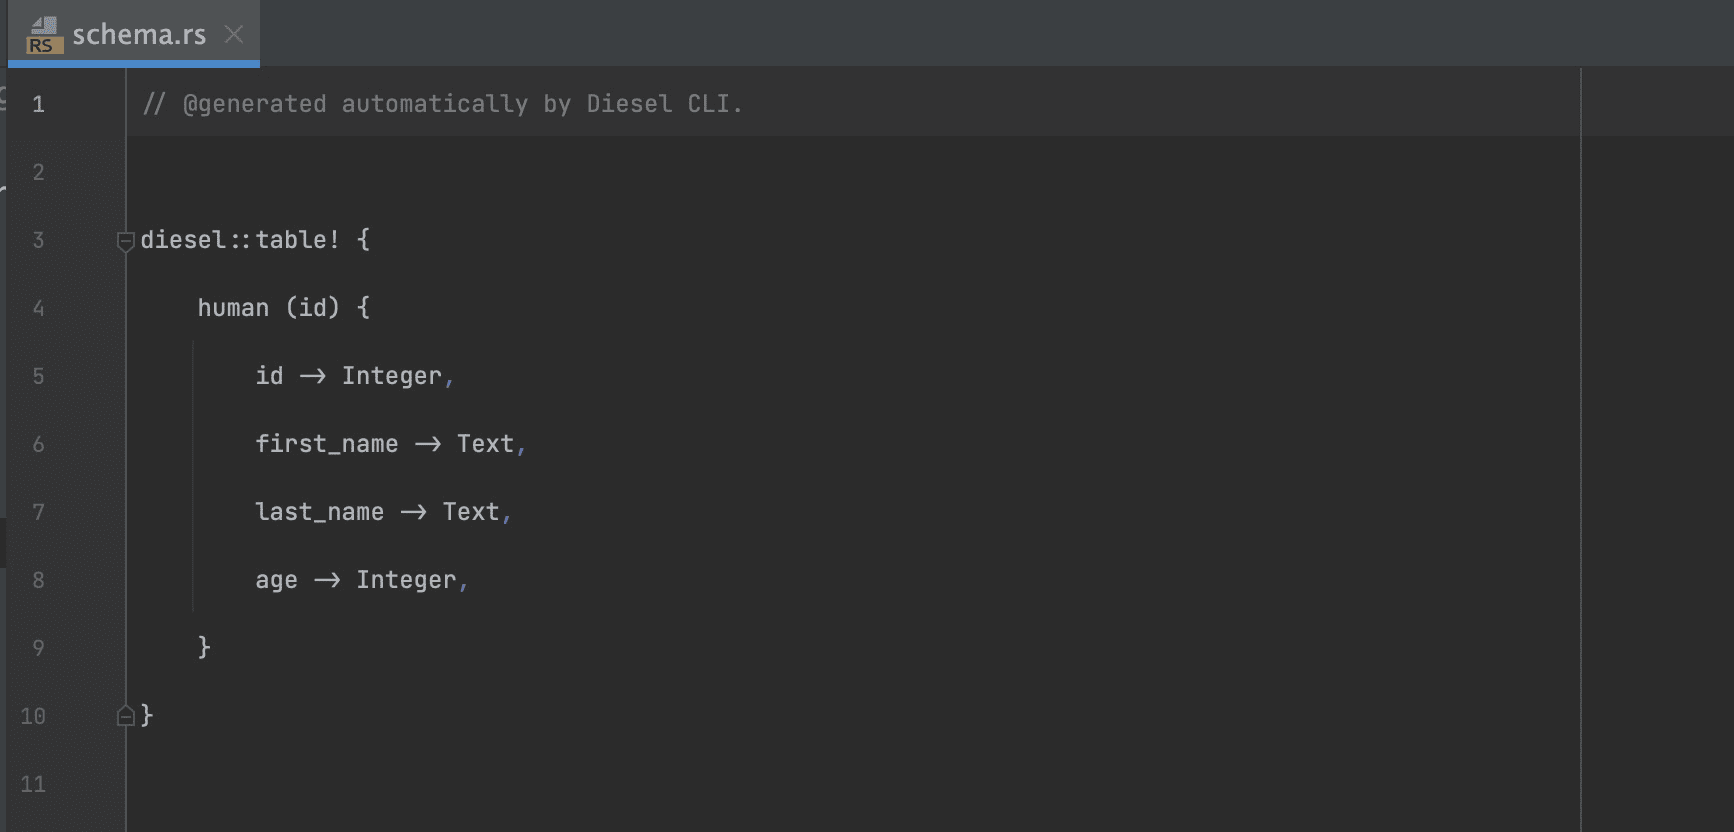Click the closing brace on line 9
Image resolution: width=1734 pixels, height=832 pixels.
(x=204, y=648)
